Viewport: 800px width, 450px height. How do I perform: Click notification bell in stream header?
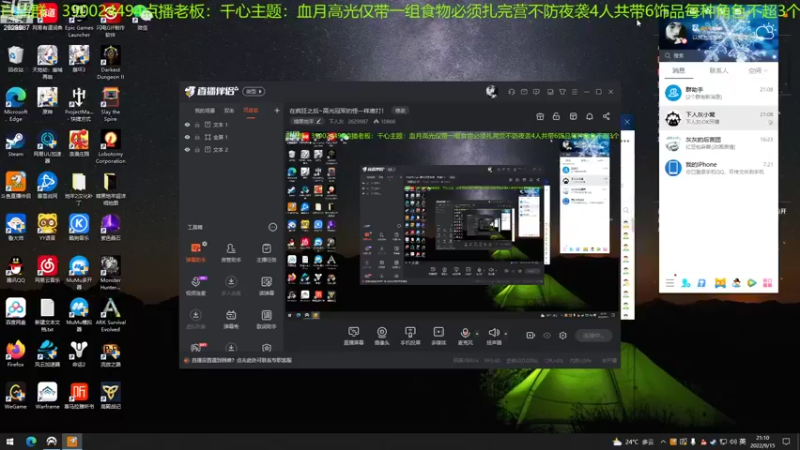click(589, 116)
